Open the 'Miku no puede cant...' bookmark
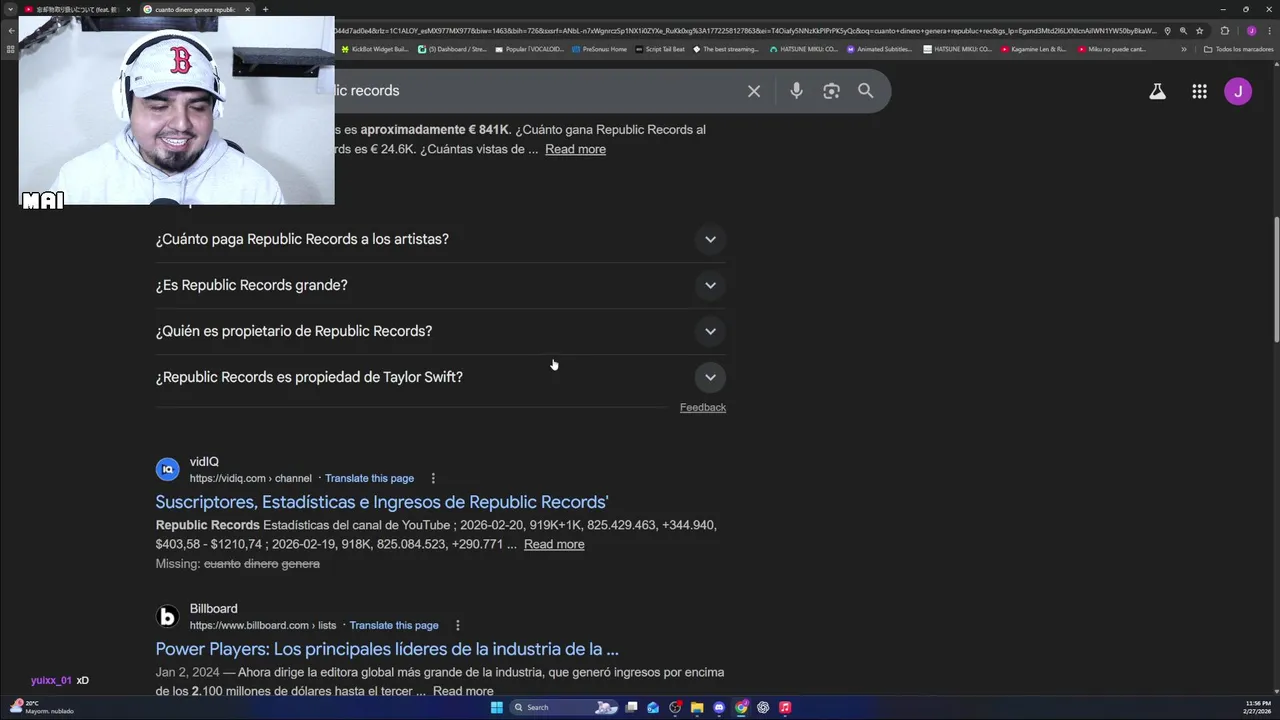The image size is (1280, 720). click(1112, 48)
